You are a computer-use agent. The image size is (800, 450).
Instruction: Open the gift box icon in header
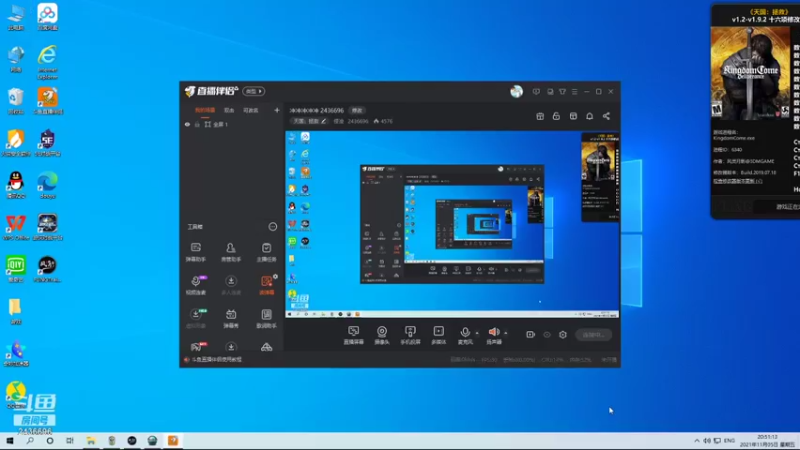coord(540,116)
